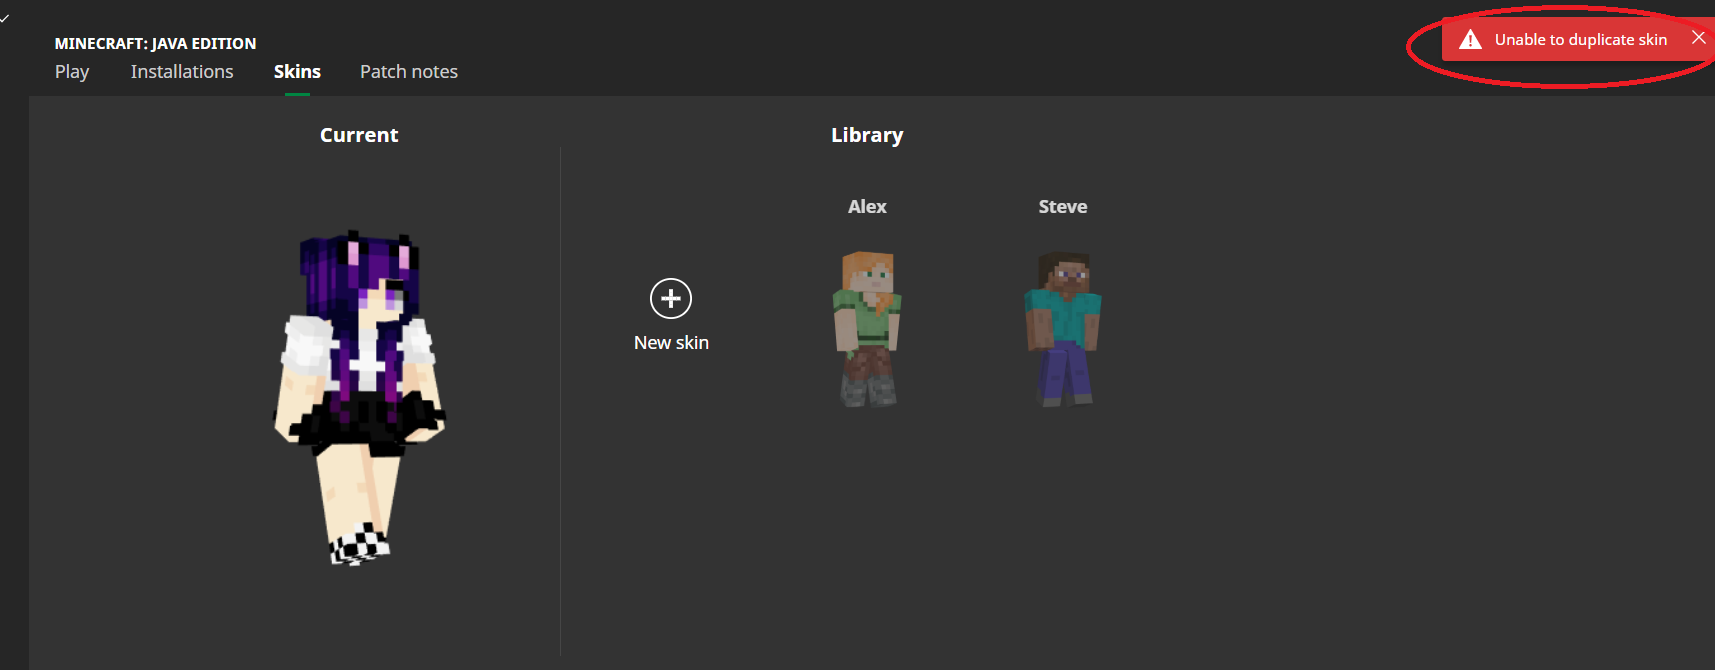Click the Library heading

point(867,135)
